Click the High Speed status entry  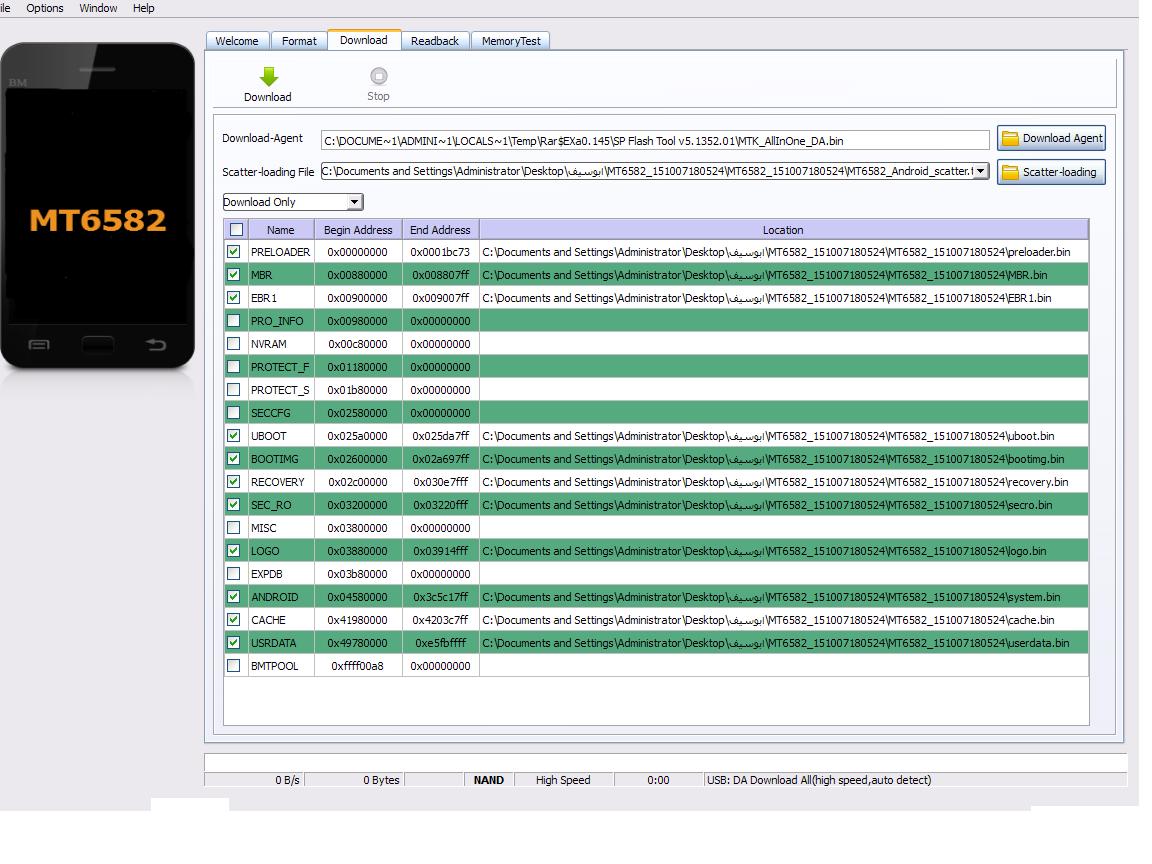(x=564, y=780)
